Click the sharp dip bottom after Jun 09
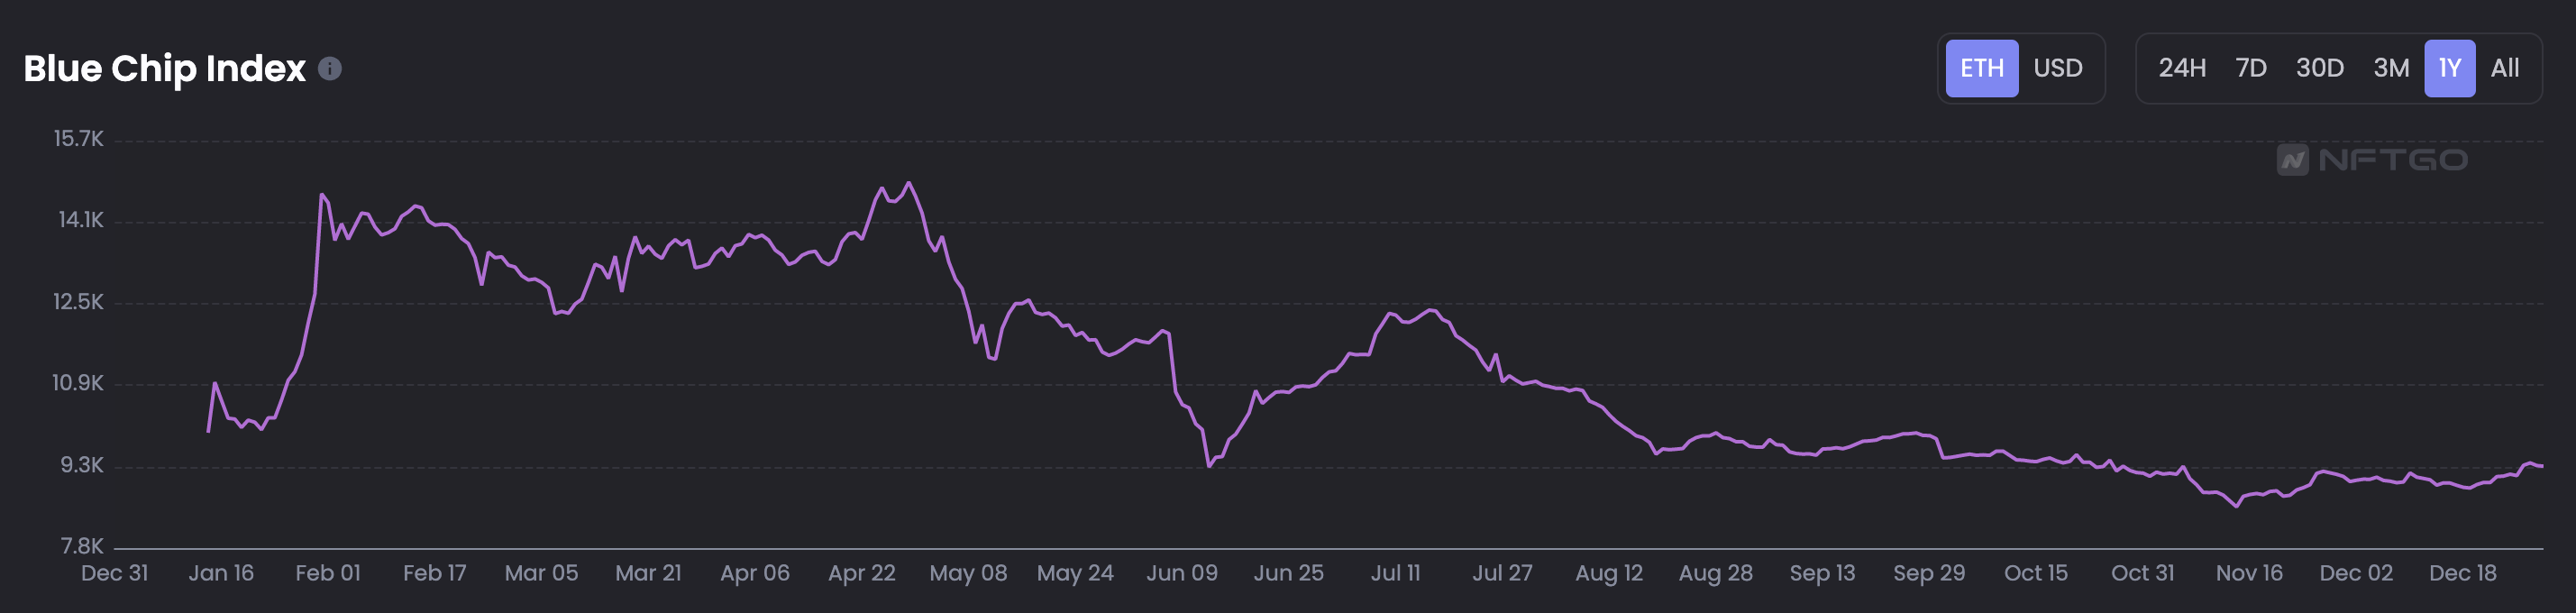 pyautogui.click(x=1209, y=466)
